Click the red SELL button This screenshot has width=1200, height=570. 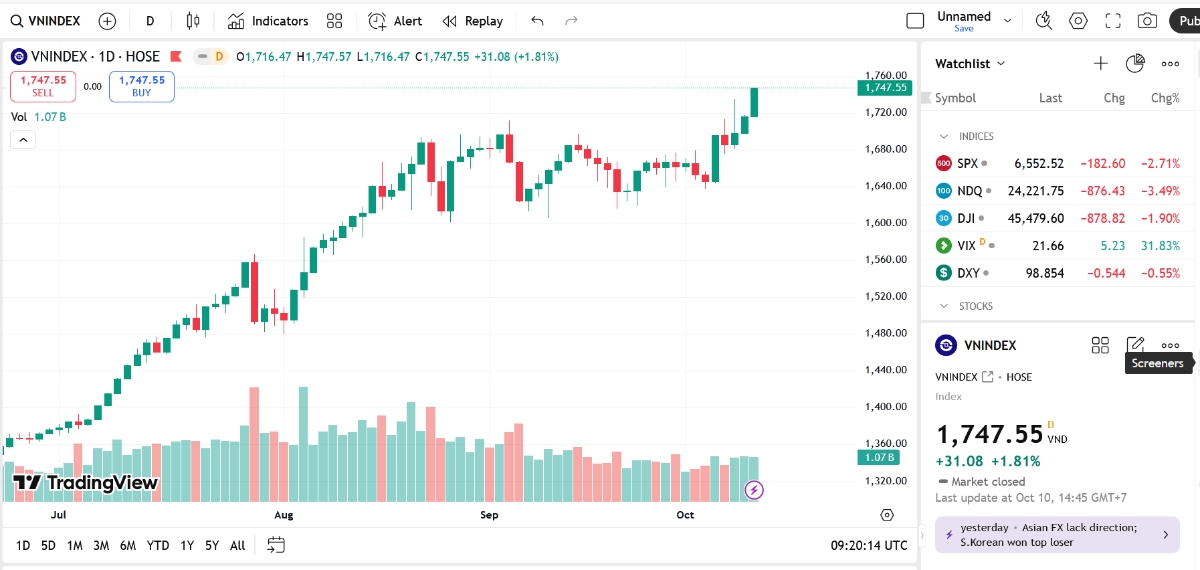click(43, 86)
